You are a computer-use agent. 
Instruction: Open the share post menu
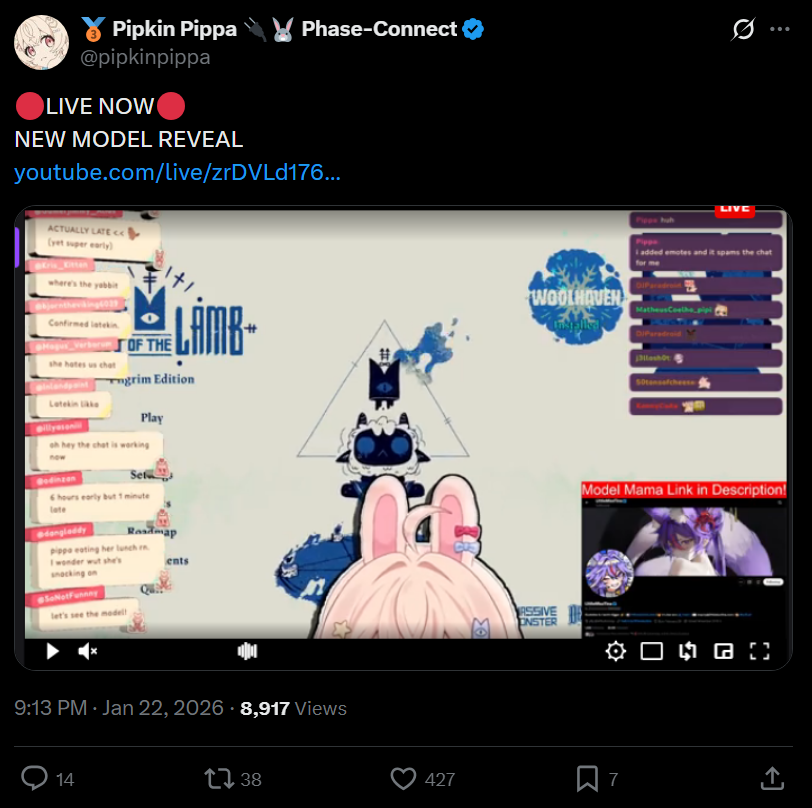coord(772,778)
